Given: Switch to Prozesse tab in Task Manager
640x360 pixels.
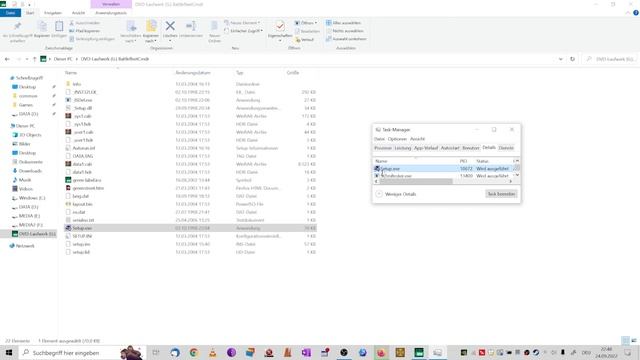Looking at the screenshot, I should coord(383,148).
